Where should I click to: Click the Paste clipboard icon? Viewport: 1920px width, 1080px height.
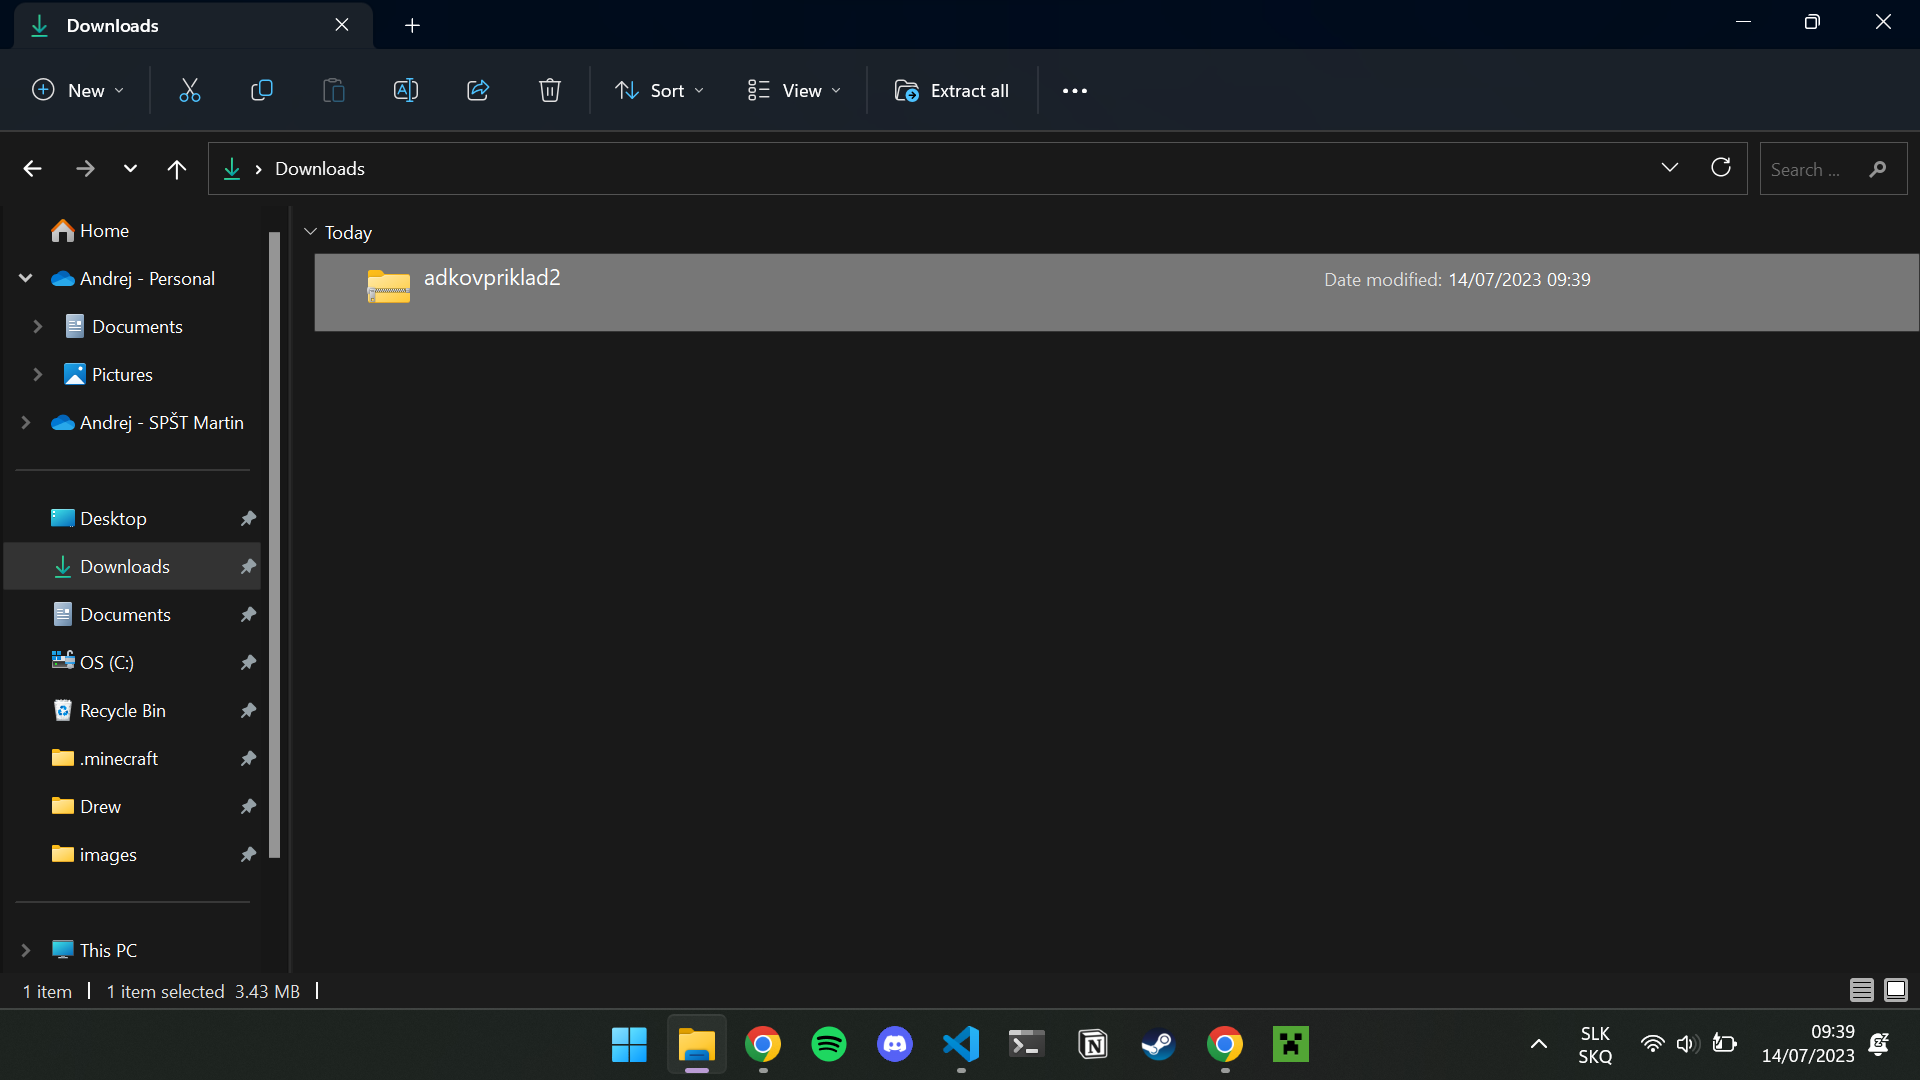[334, 91]
